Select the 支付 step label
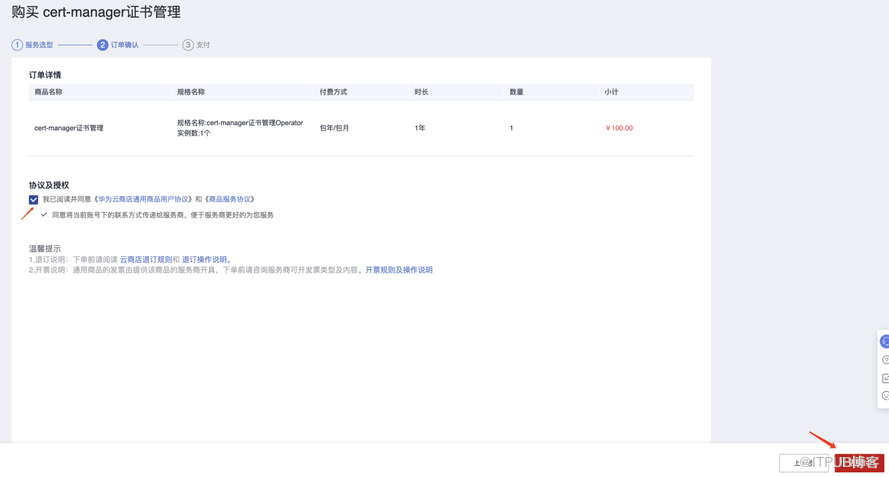The image size is (889, 477). (203, 45)
